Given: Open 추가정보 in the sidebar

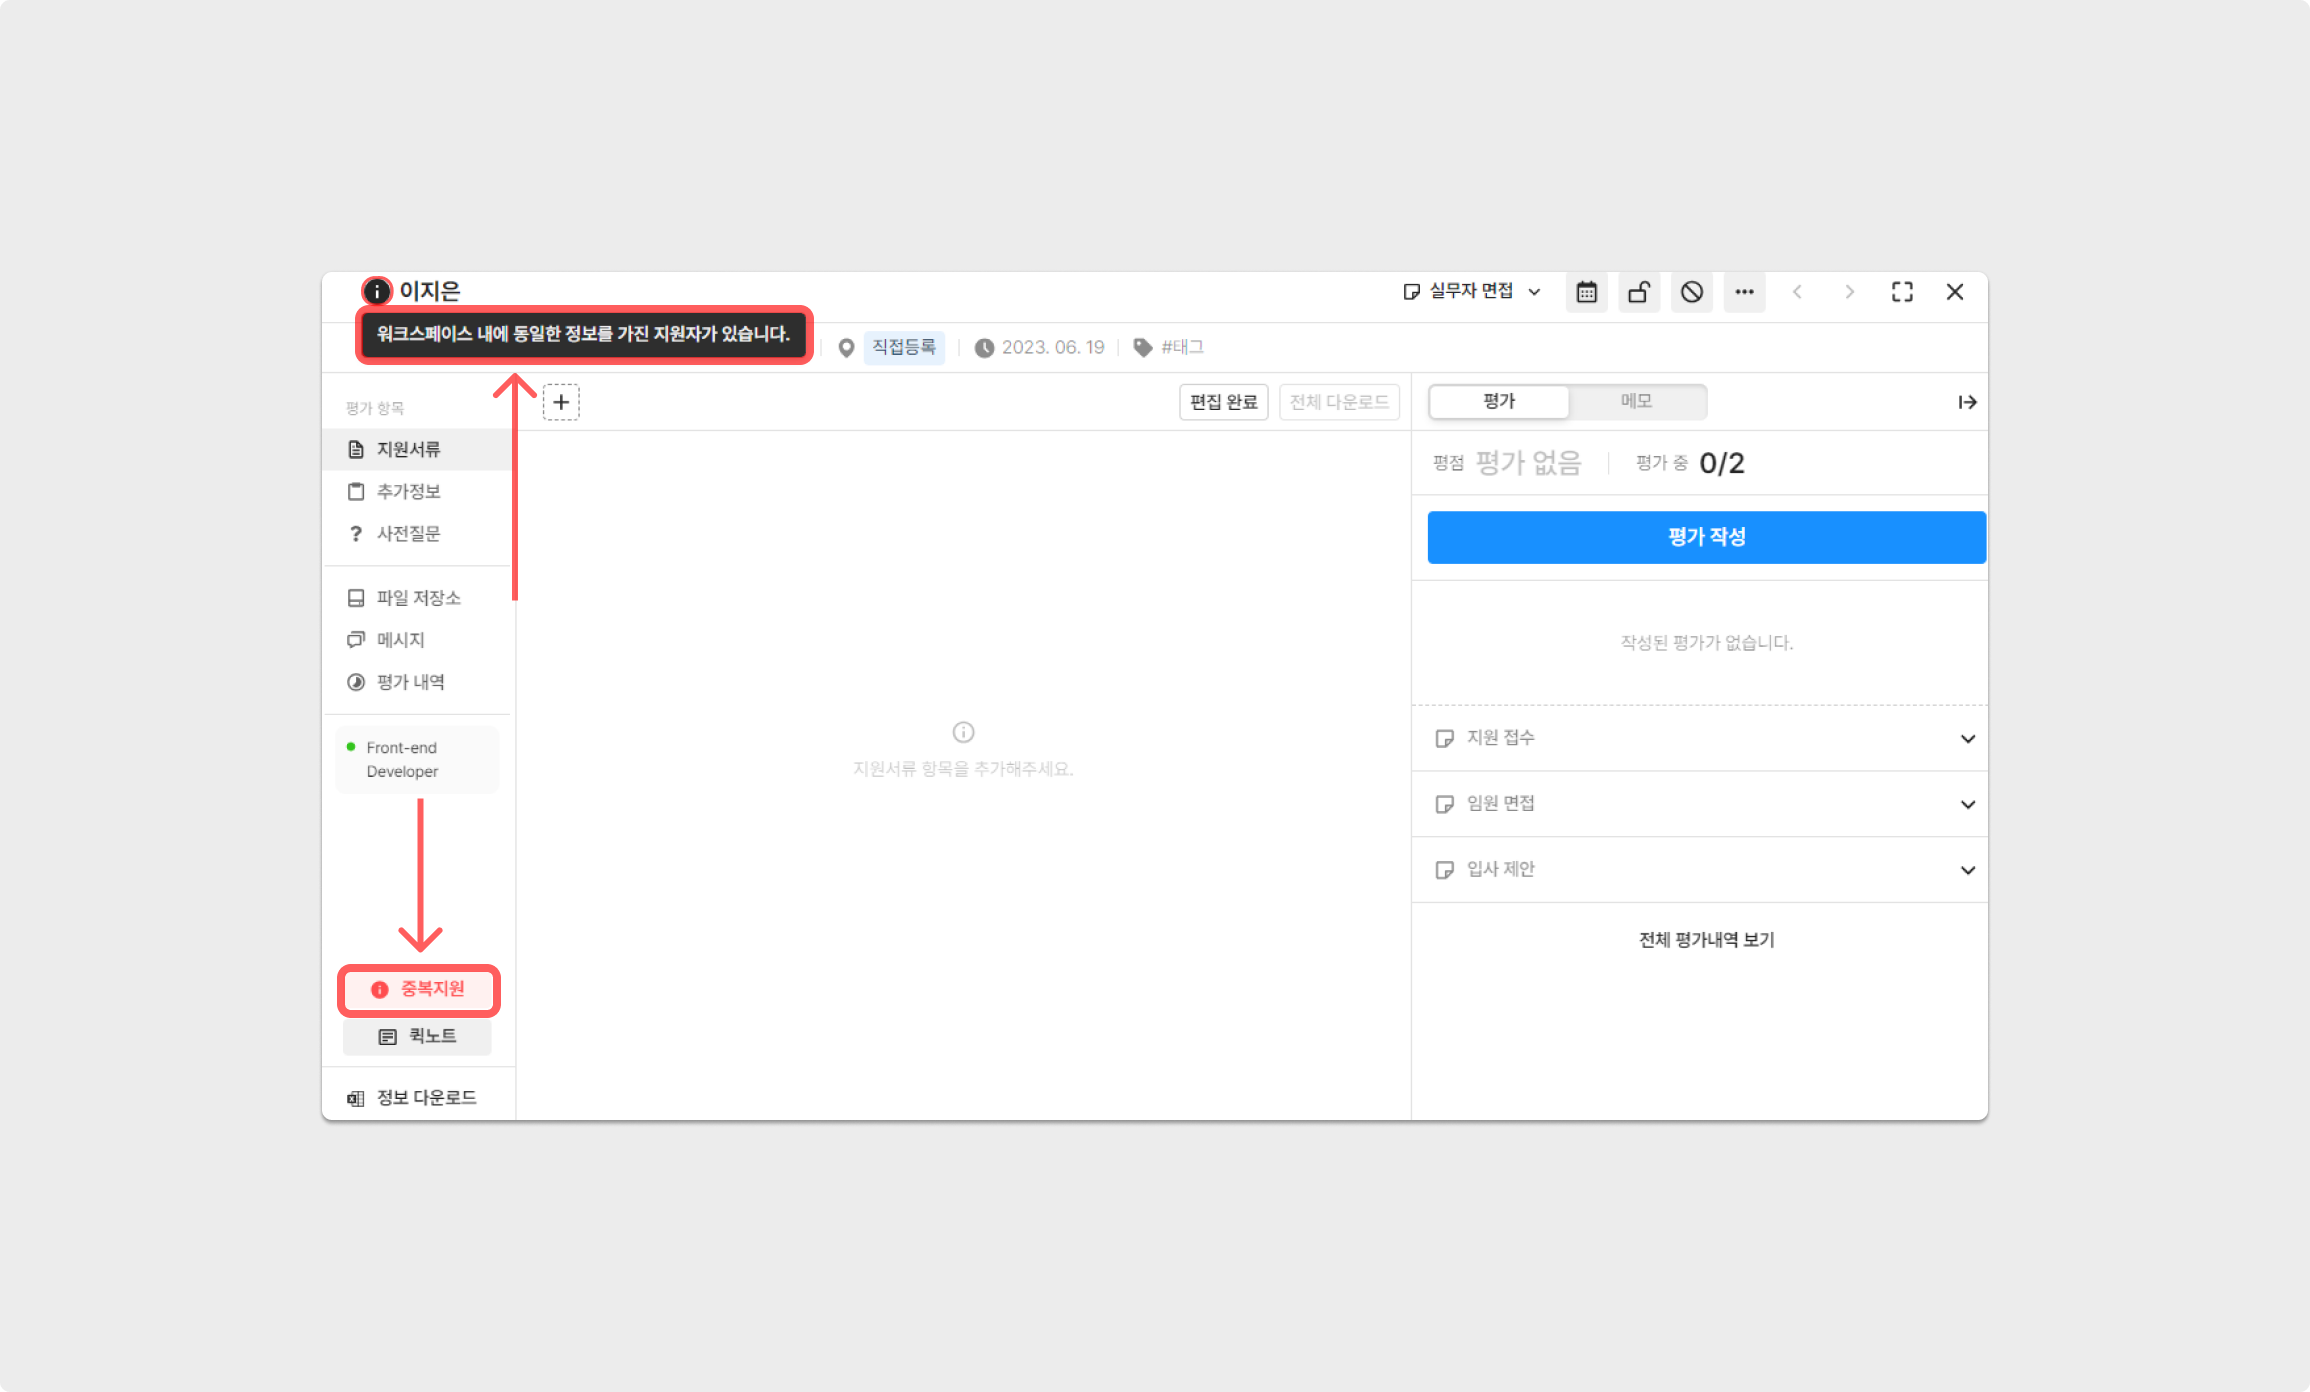Looking at the screenshot, I should click(408, 491).
